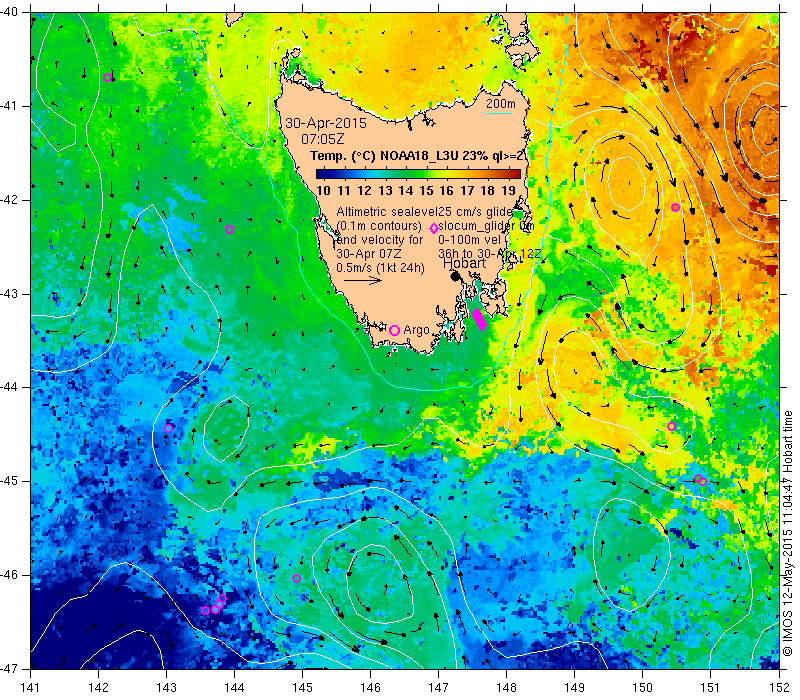Click the '141' longitude axis label

(x=31, y=687)
